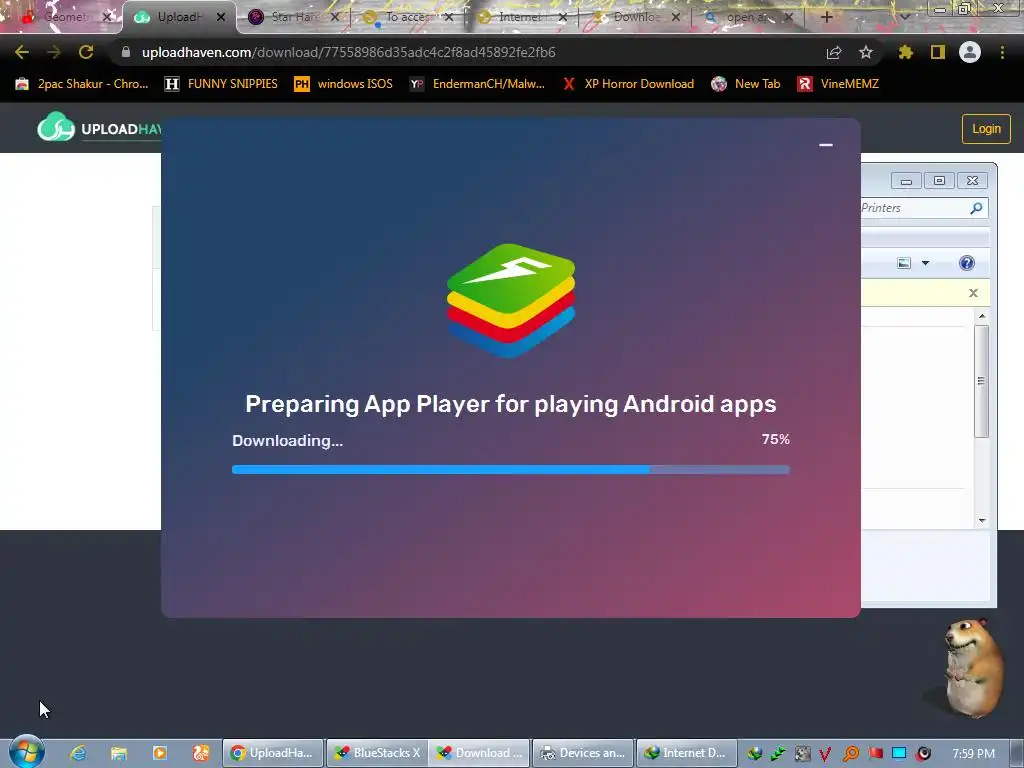This screenshot has height=768, width=1024.
Task: Click the Login button on UploadHaven
Action: (986, 129)
